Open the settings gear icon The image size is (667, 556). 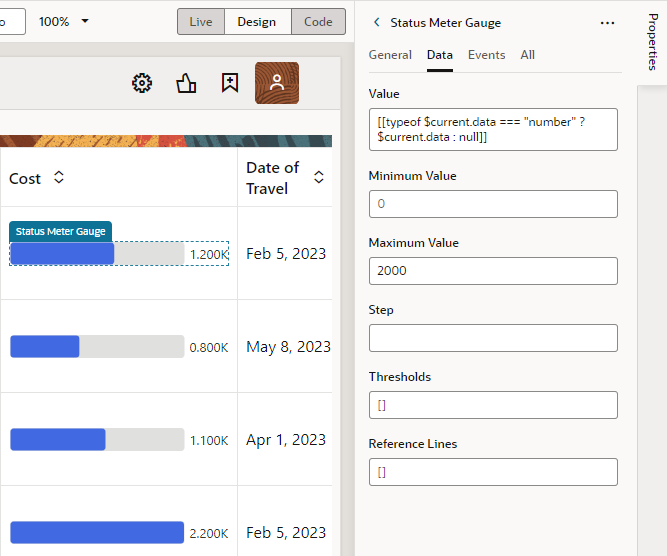pos(142,83)
